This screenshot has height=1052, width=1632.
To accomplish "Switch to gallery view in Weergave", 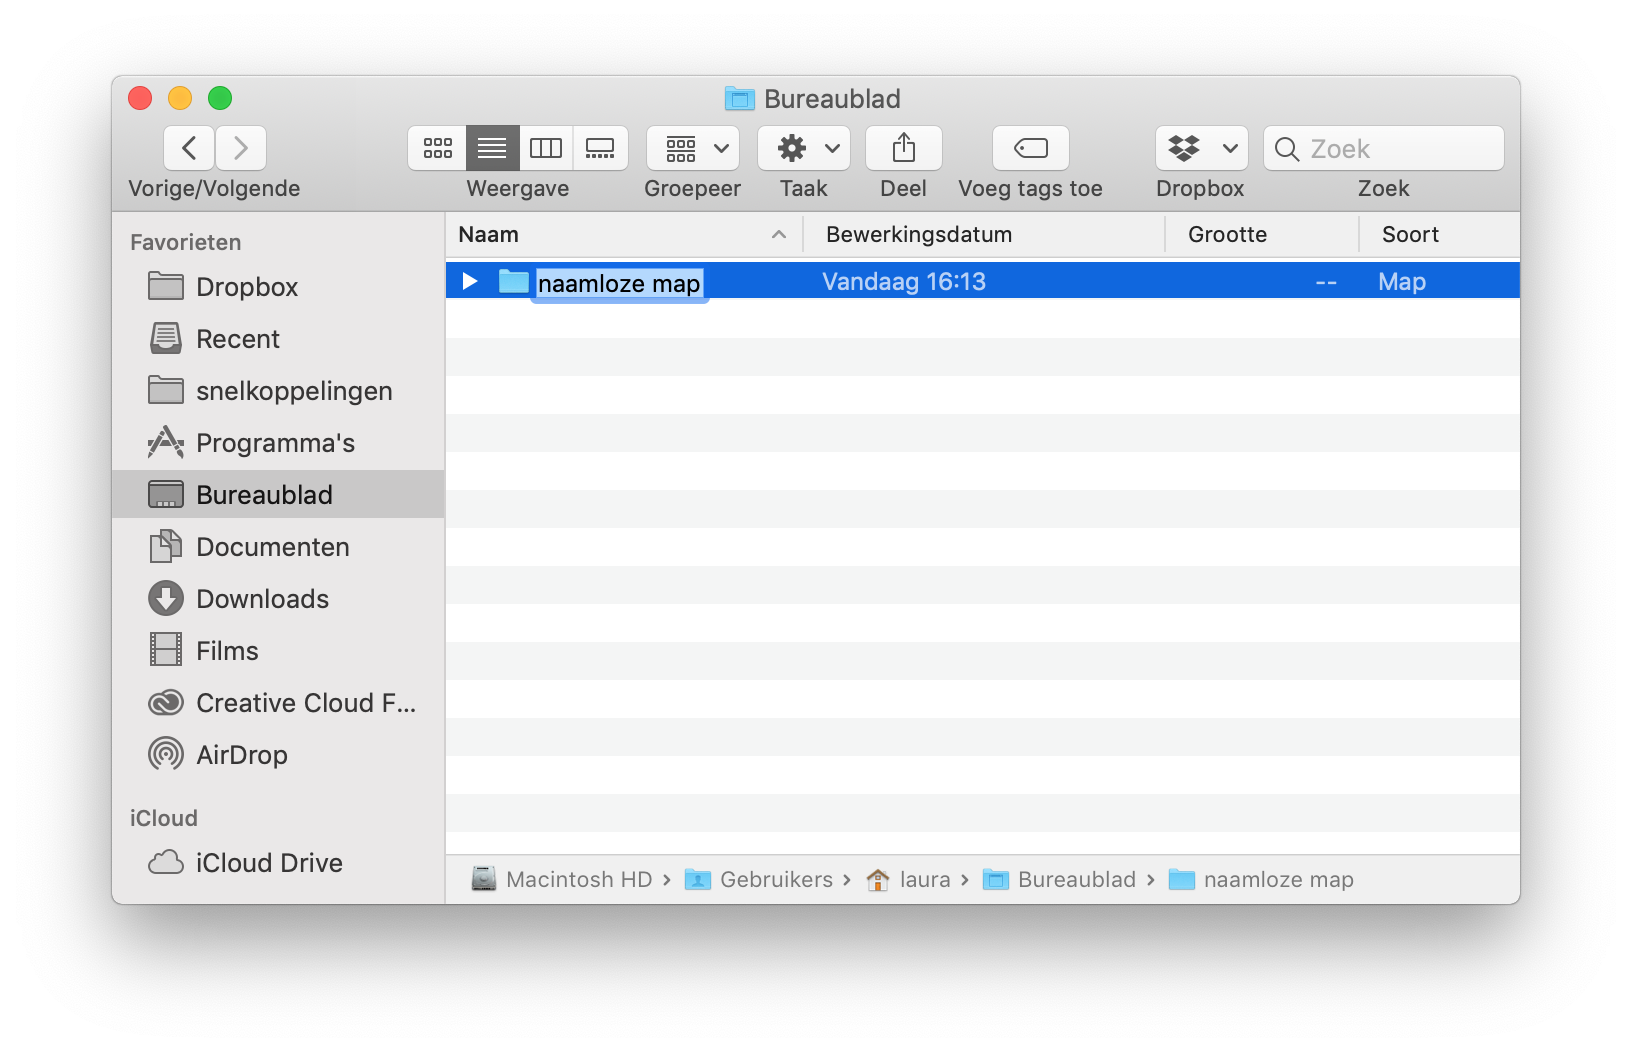I will click(600, 147).
